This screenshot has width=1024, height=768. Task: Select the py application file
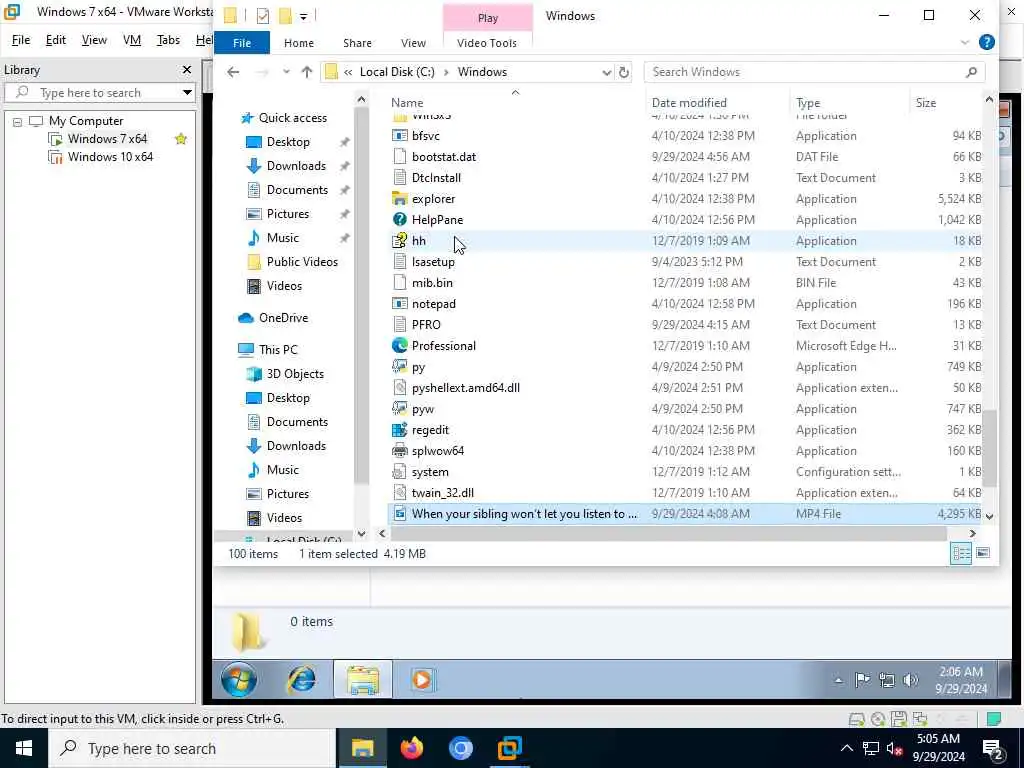[x=418, y=366]
